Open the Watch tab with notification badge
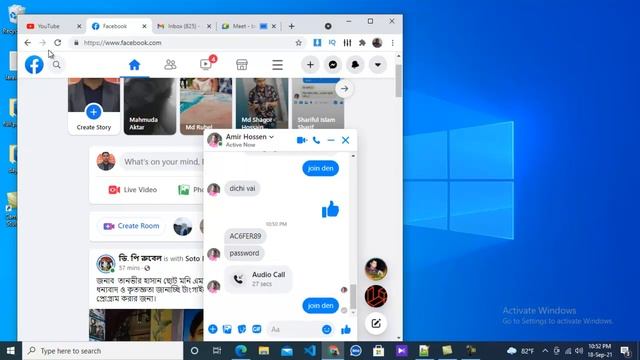The height and width of the screenshot is (360, 640). [x=206, y=64]
